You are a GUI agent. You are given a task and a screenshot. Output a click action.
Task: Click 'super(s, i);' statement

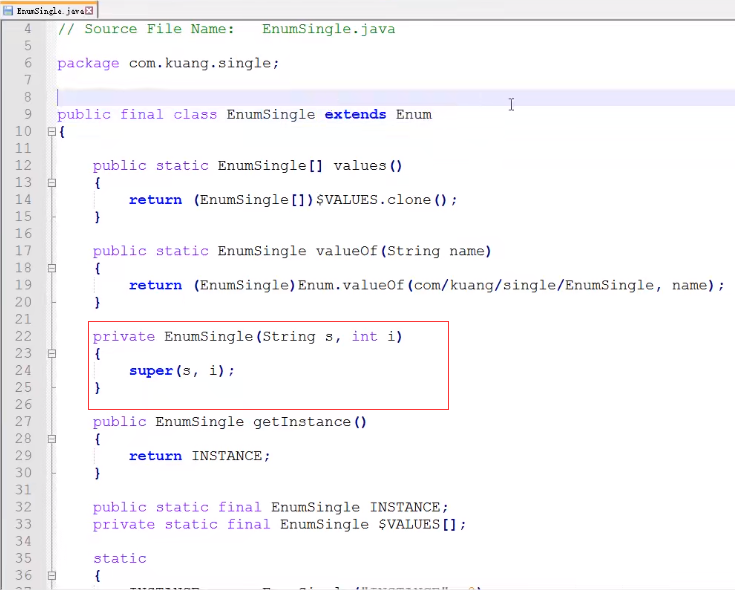coord(182,371)
